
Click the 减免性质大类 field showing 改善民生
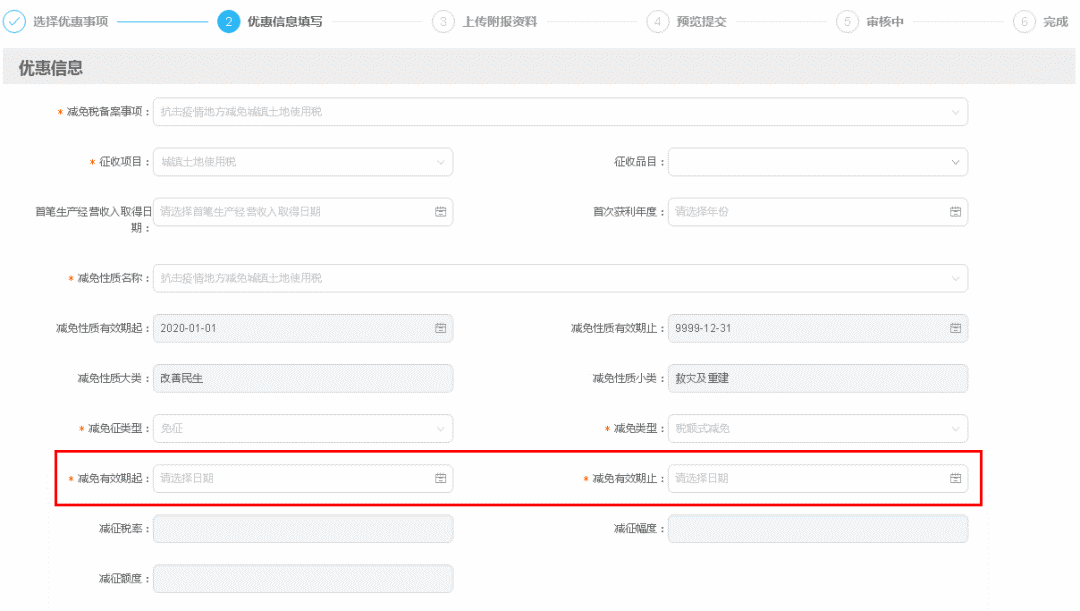[x=303, y=378]
